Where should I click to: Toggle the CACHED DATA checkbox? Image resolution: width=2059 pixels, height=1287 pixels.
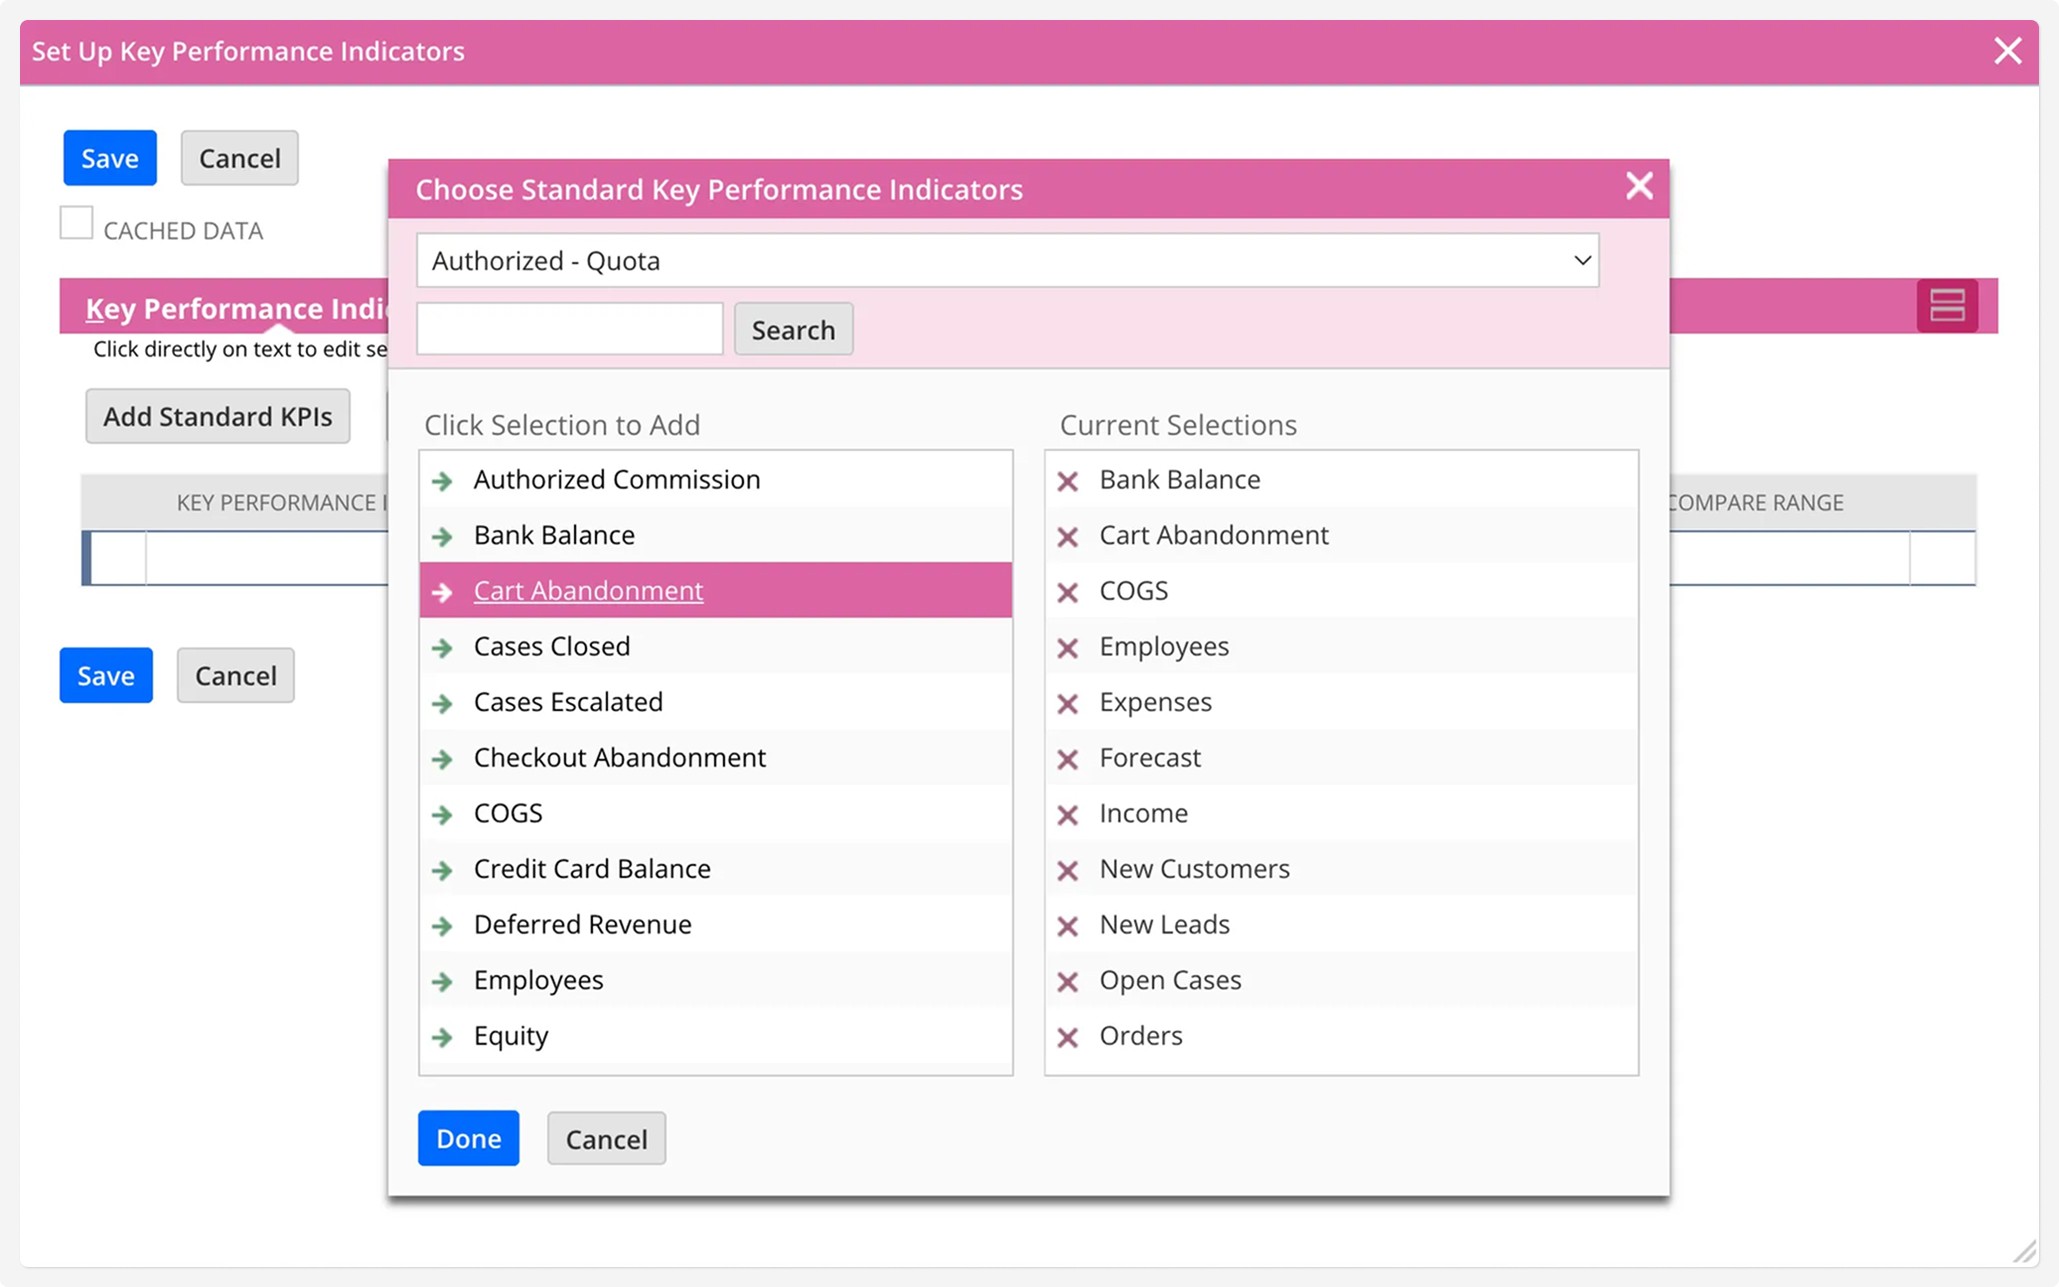click(x=75, y=222)
